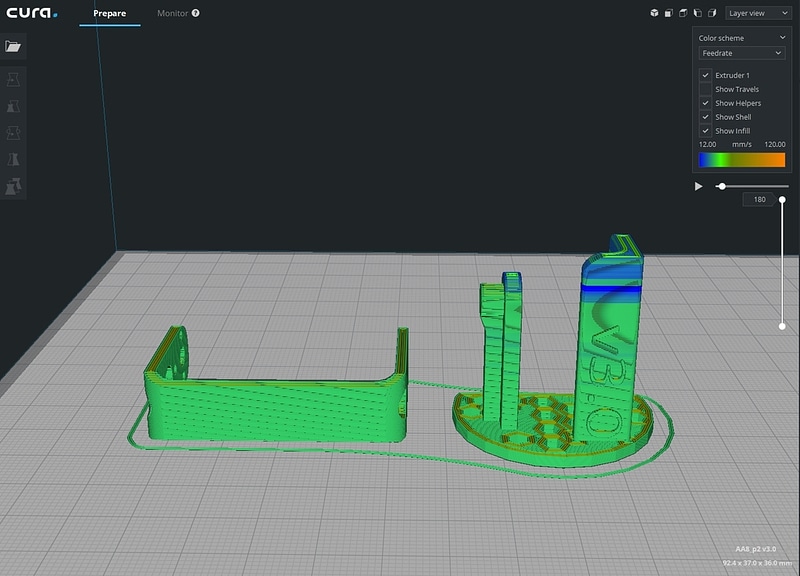Switch camera to the left side view
800x576 pixels.
(x=697, y=13)
